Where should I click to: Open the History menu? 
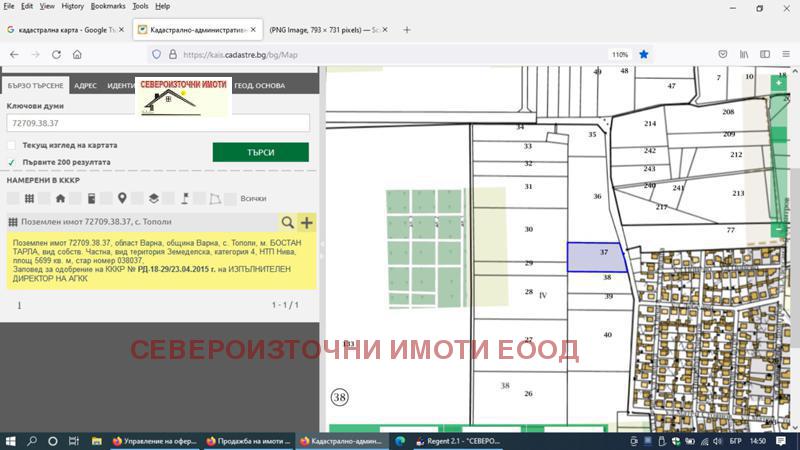click(x=73, y=6)
